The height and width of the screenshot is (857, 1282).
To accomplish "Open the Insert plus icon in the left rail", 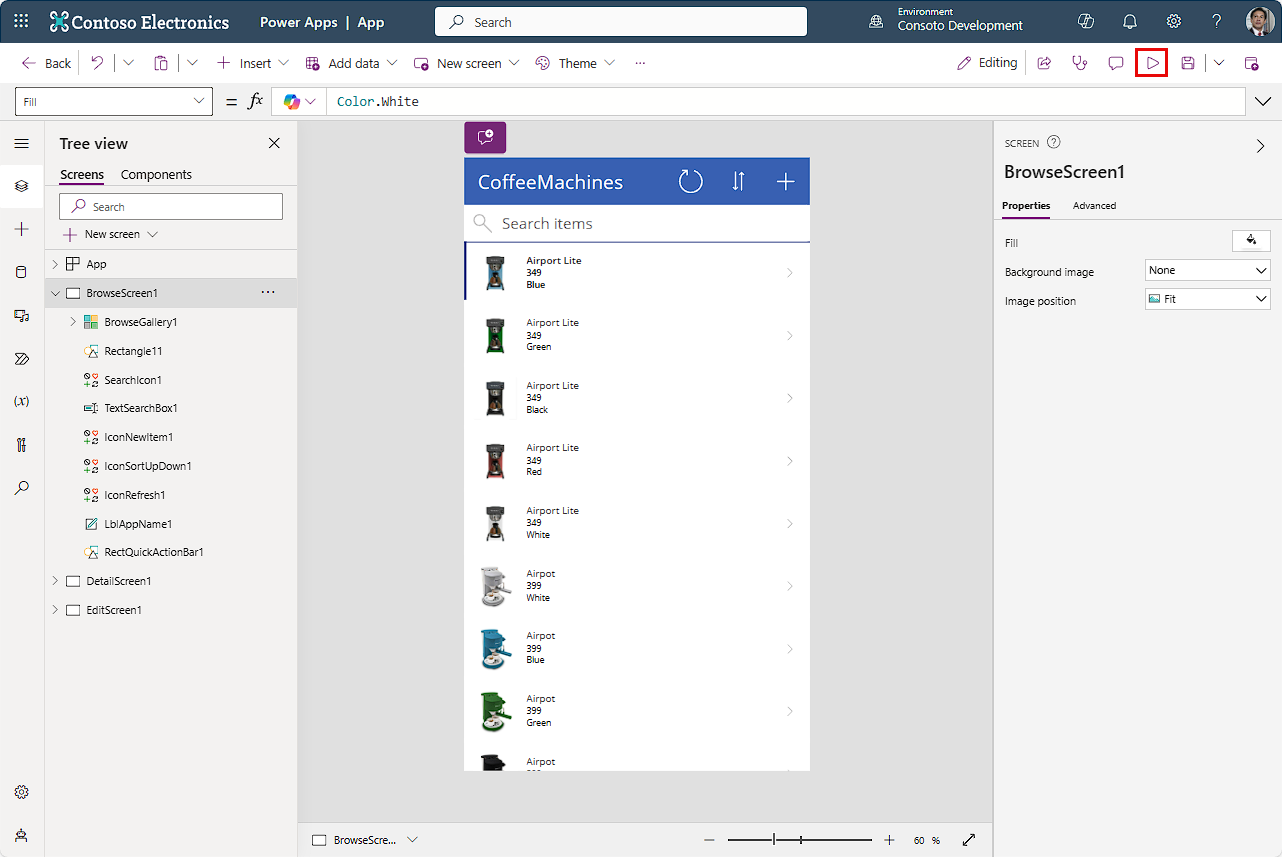I will tap(22, 229).
